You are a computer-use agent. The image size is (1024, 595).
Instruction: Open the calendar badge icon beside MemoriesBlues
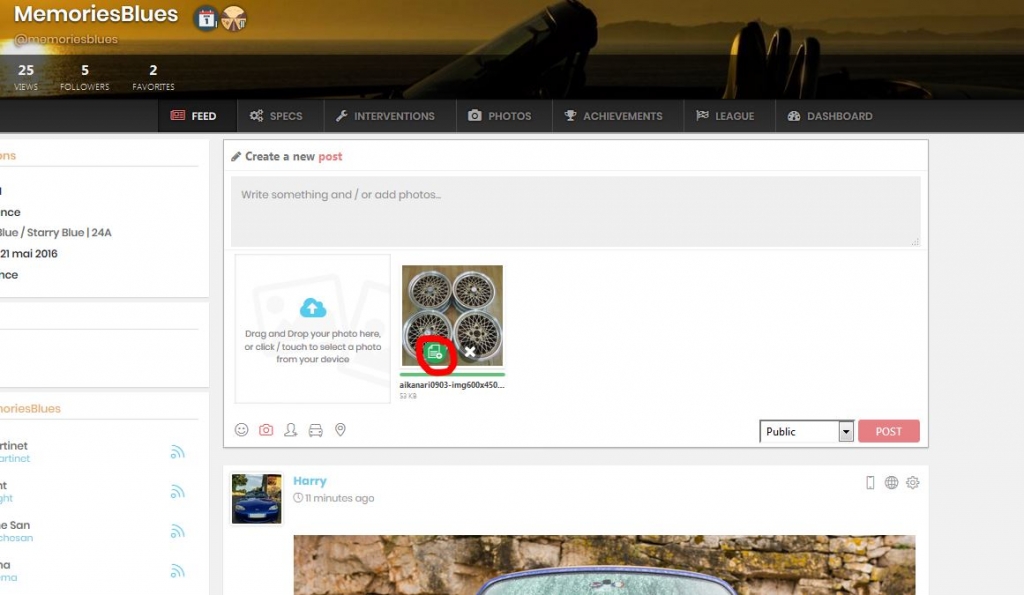point(206,18)
